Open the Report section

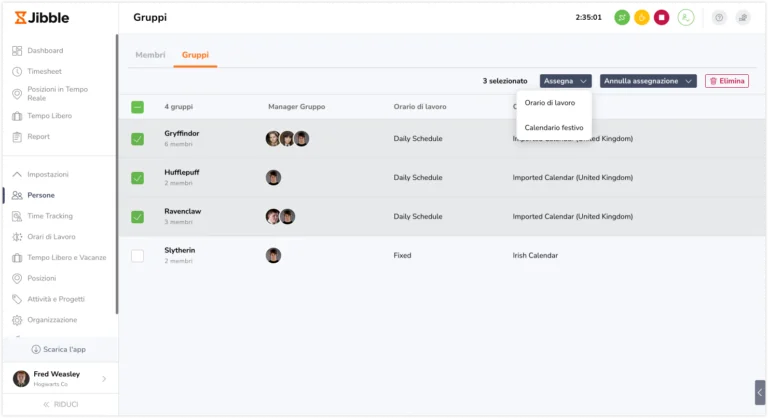tap(38, 137)
